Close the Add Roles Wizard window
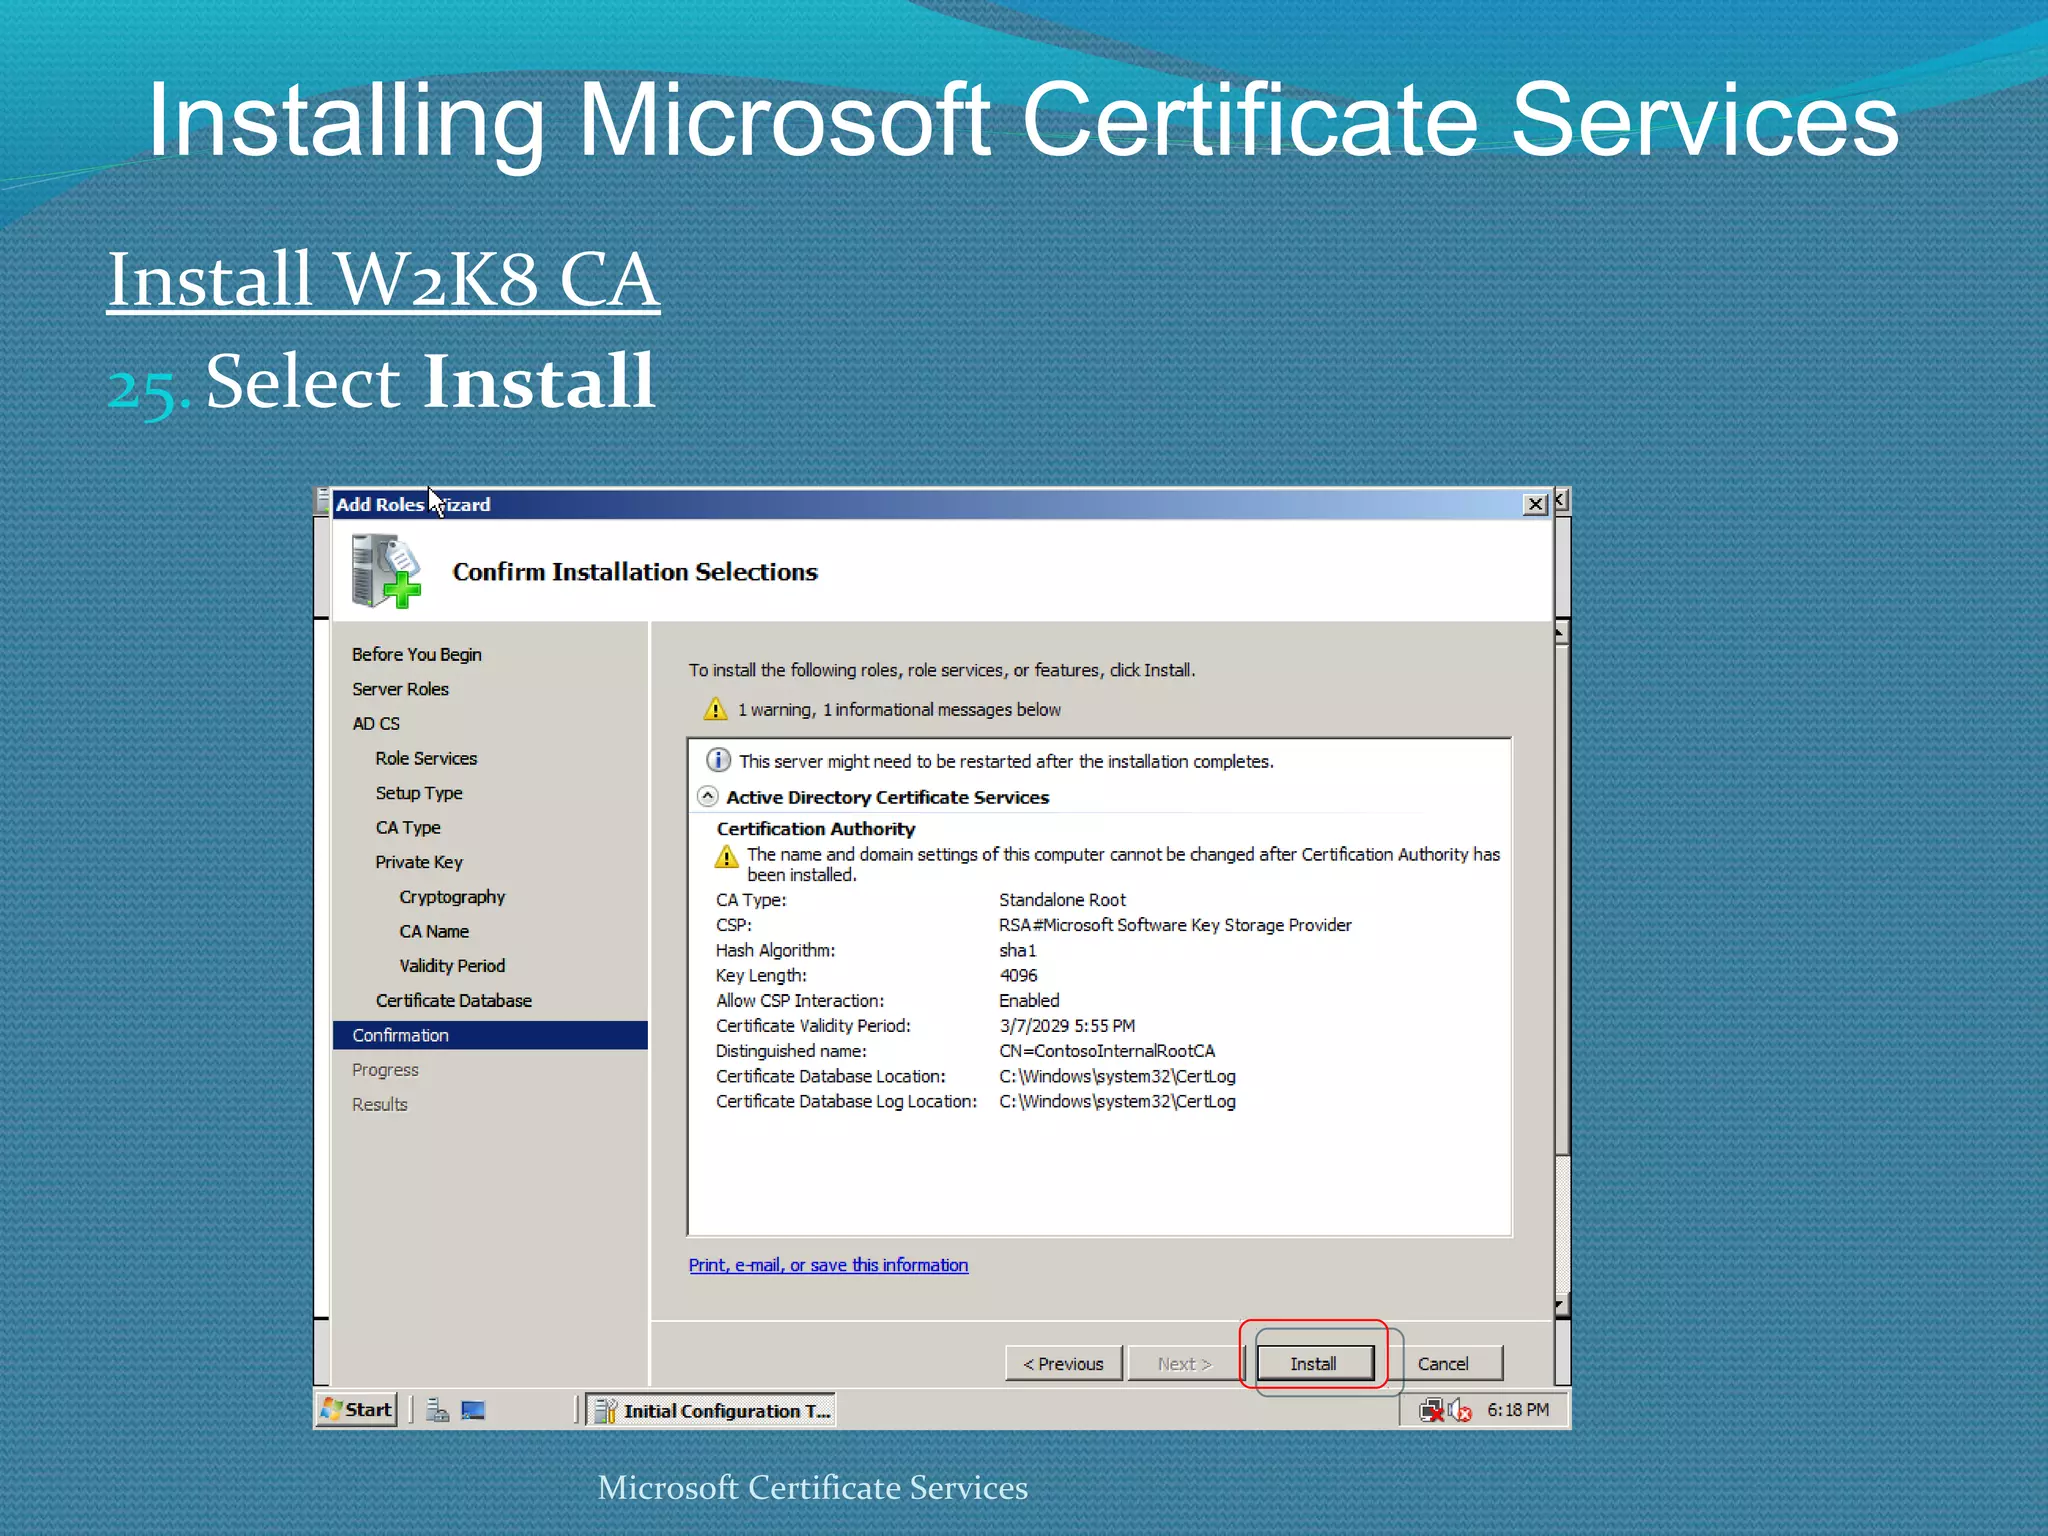 (1535, 504)
